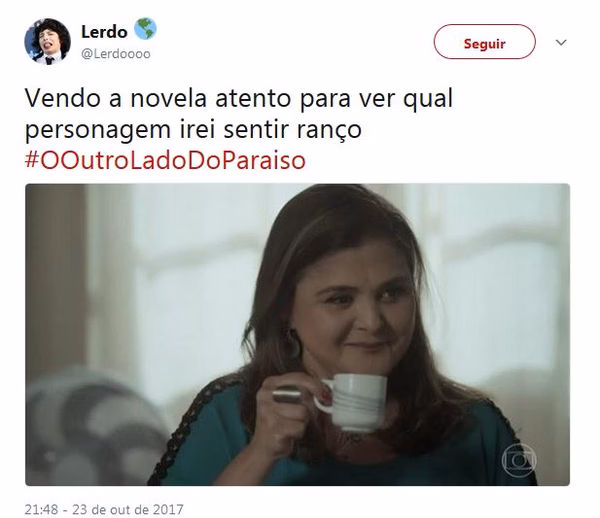This screenshot has height=518, width=600.
Task: Open the #OOutroLadoDoParaiso hashtag link
Action: coord(165,161)
